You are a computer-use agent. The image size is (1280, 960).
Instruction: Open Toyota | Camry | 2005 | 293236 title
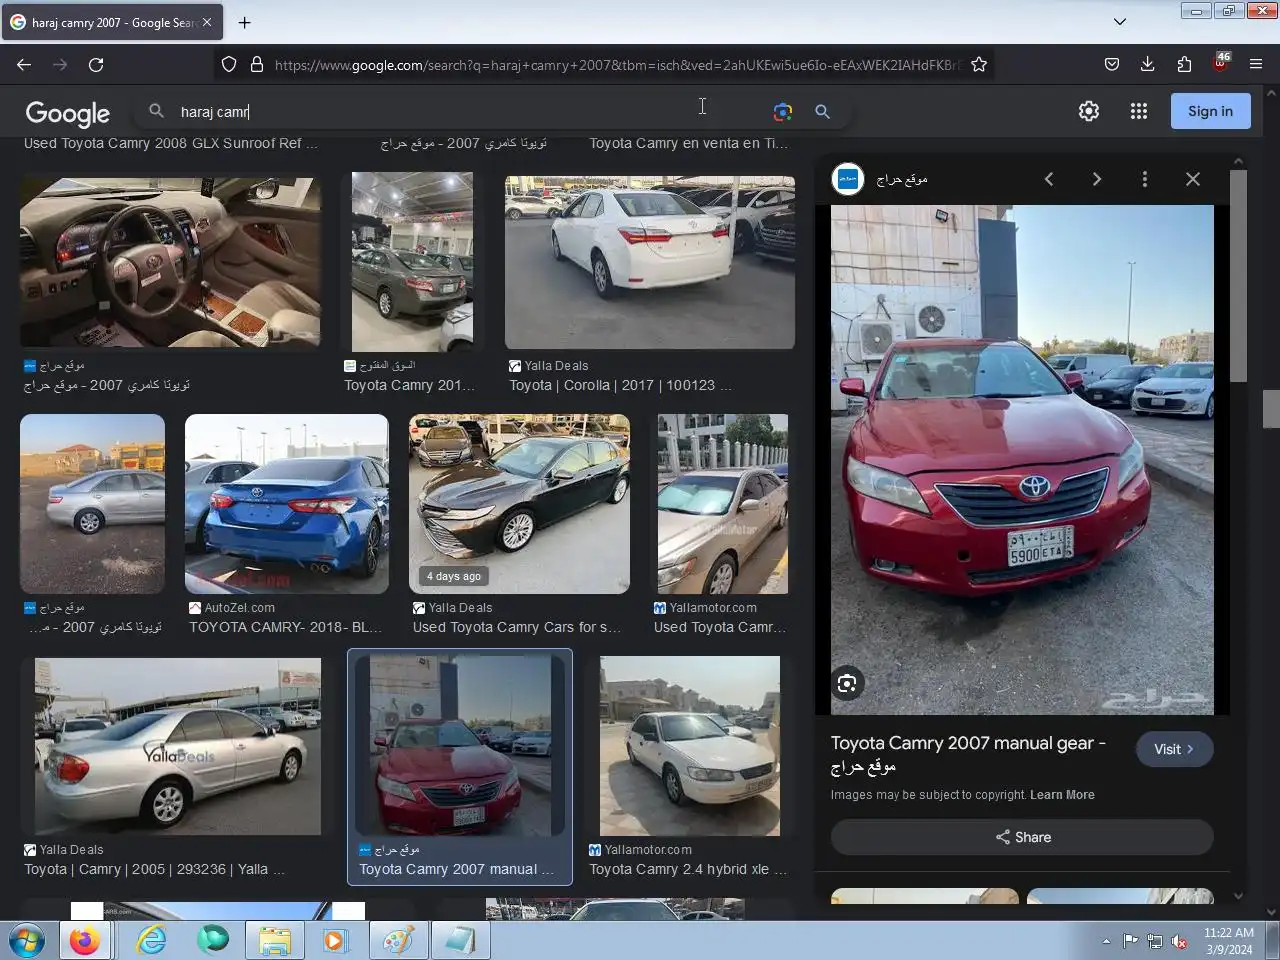(154, 869)
